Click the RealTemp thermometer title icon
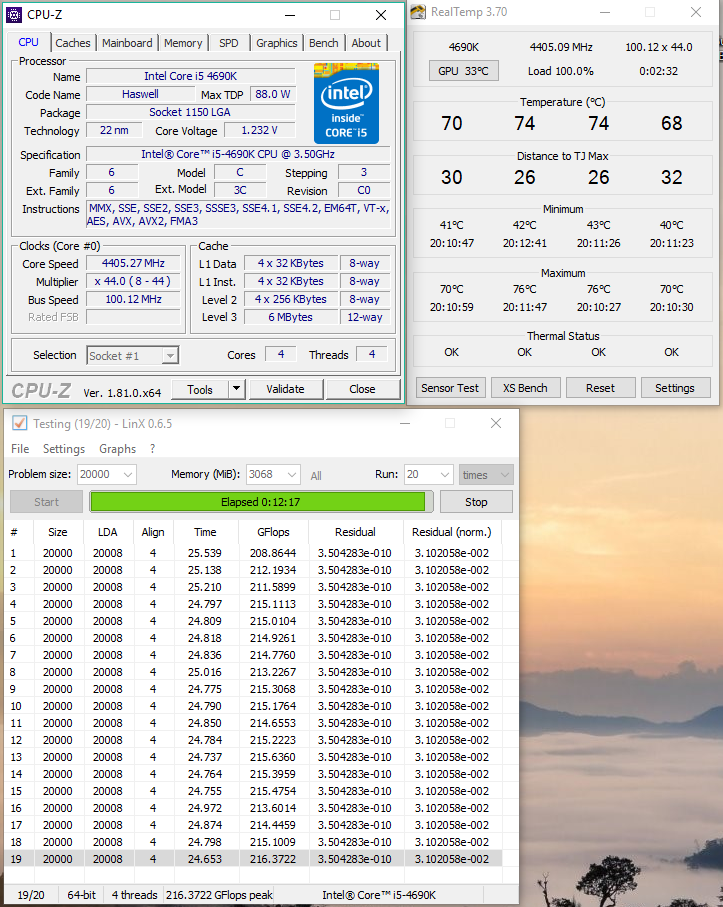 pyautogui.click(x=419, y=12)
